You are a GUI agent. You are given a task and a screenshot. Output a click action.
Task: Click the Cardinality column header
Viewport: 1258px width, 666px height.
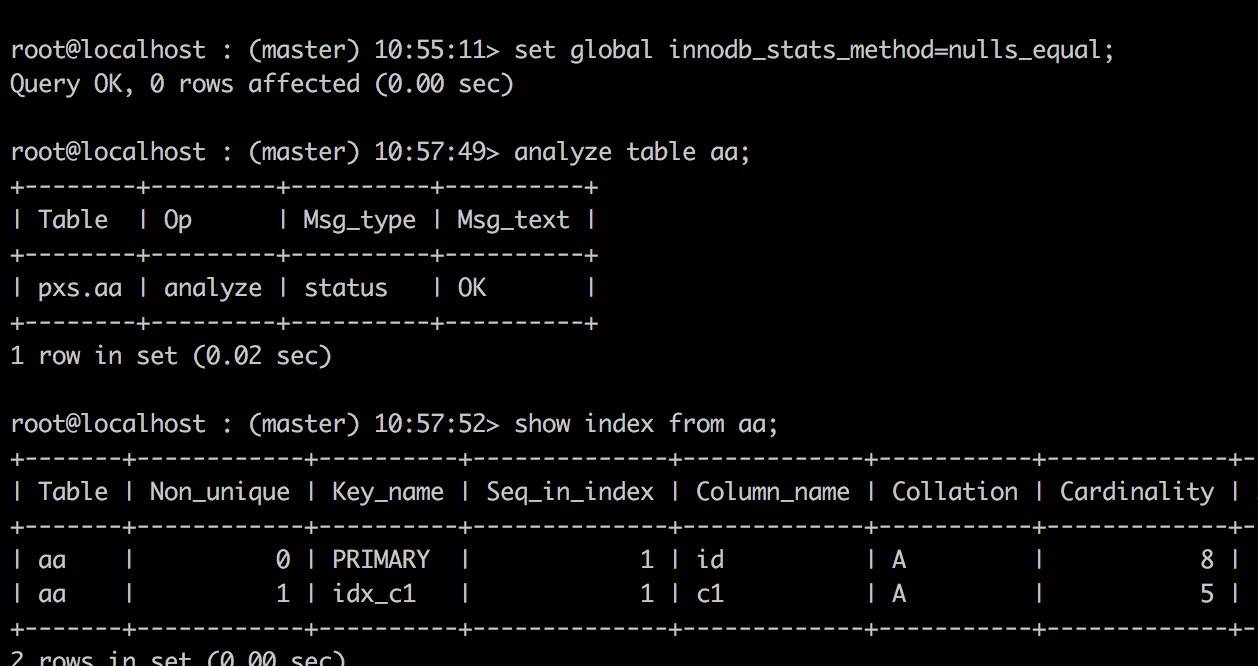pyautogui.click(x=1136, y=492)
